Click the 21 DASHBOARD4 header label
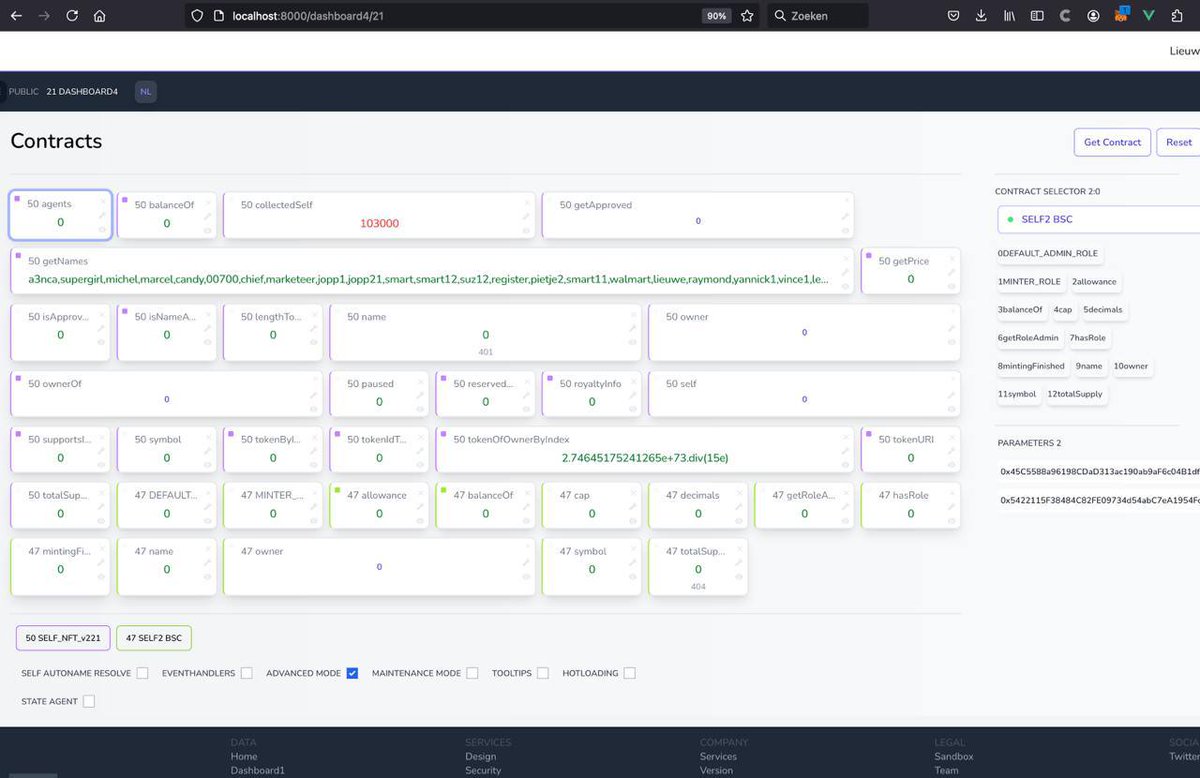Viewport: 1200px width, 778px height. 82,92
